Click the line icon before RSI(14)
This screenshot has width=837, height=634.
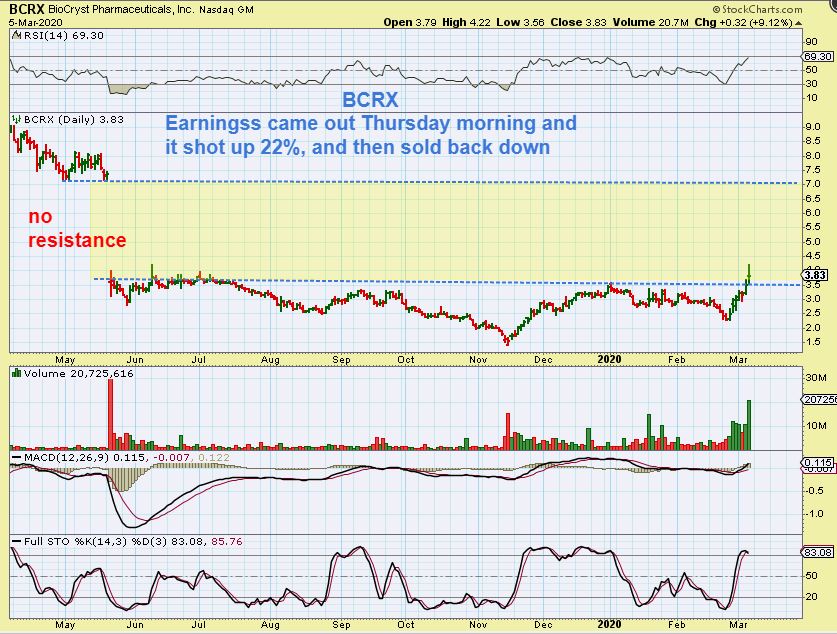[16, 35]
